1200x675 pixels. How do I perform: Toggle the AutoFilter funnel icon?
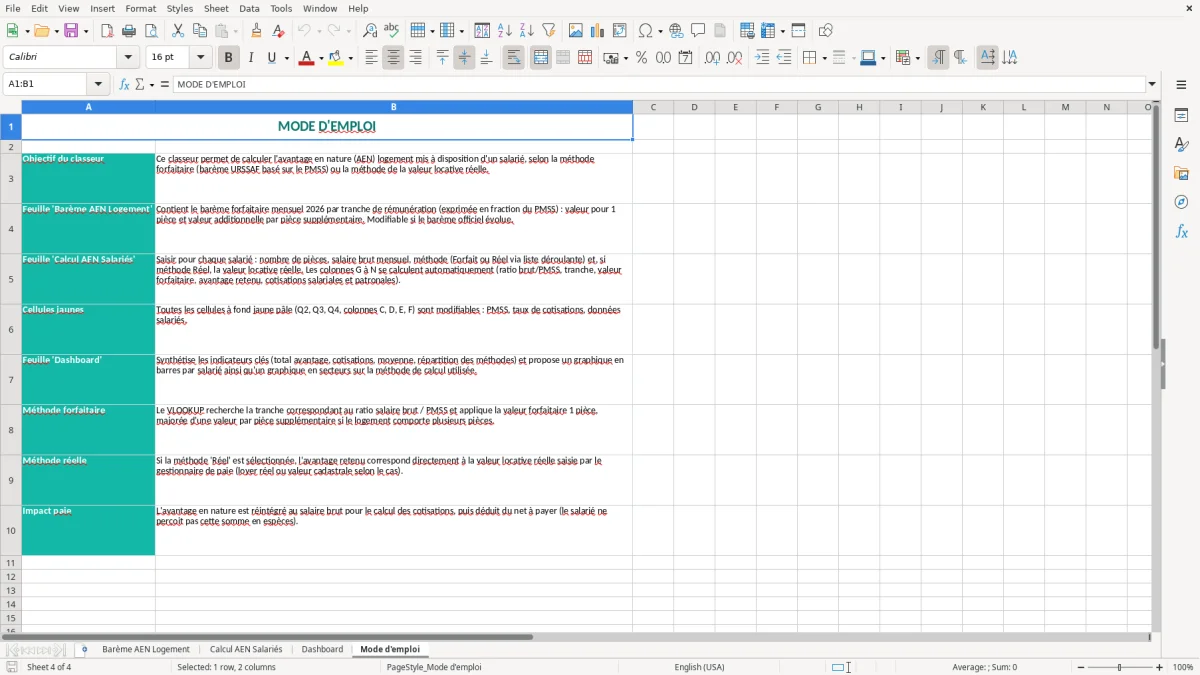coord(549,31)
